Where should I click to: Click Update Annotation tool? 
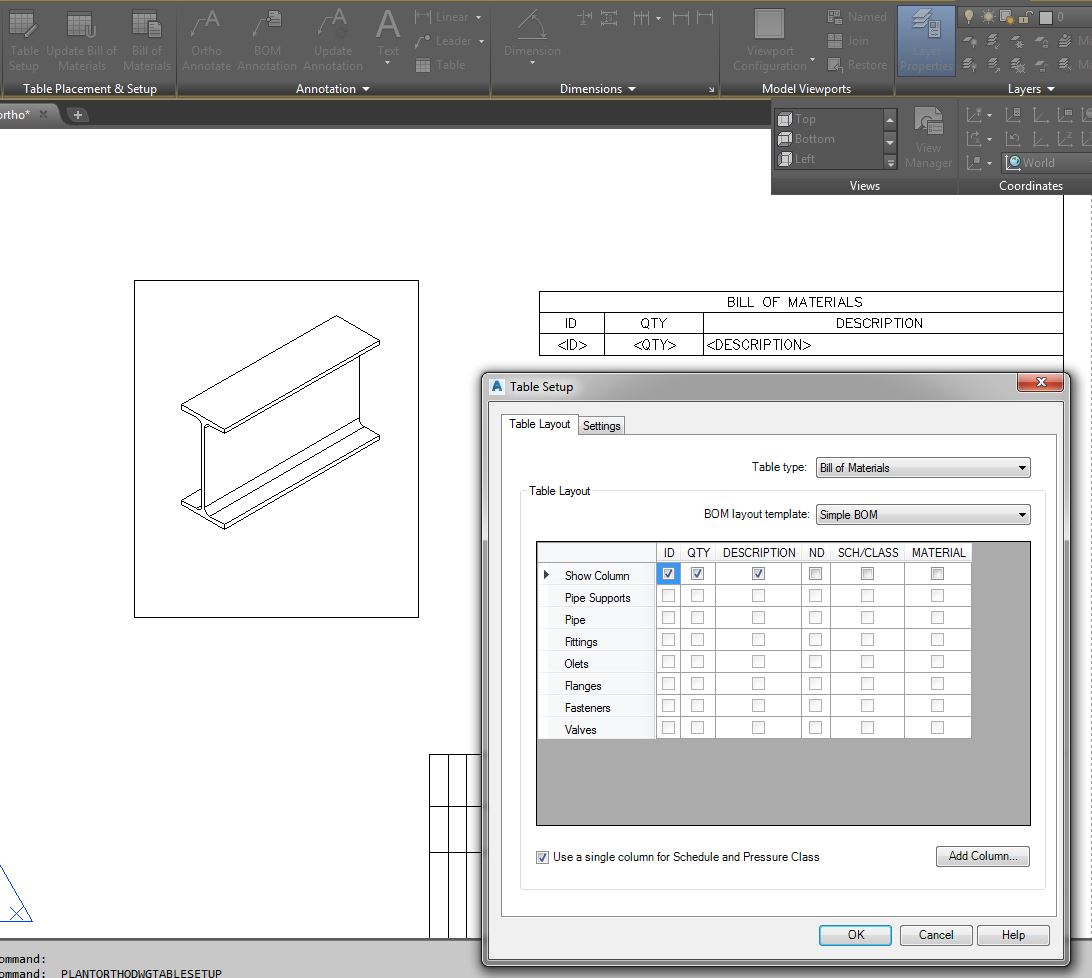click(333, 40)
